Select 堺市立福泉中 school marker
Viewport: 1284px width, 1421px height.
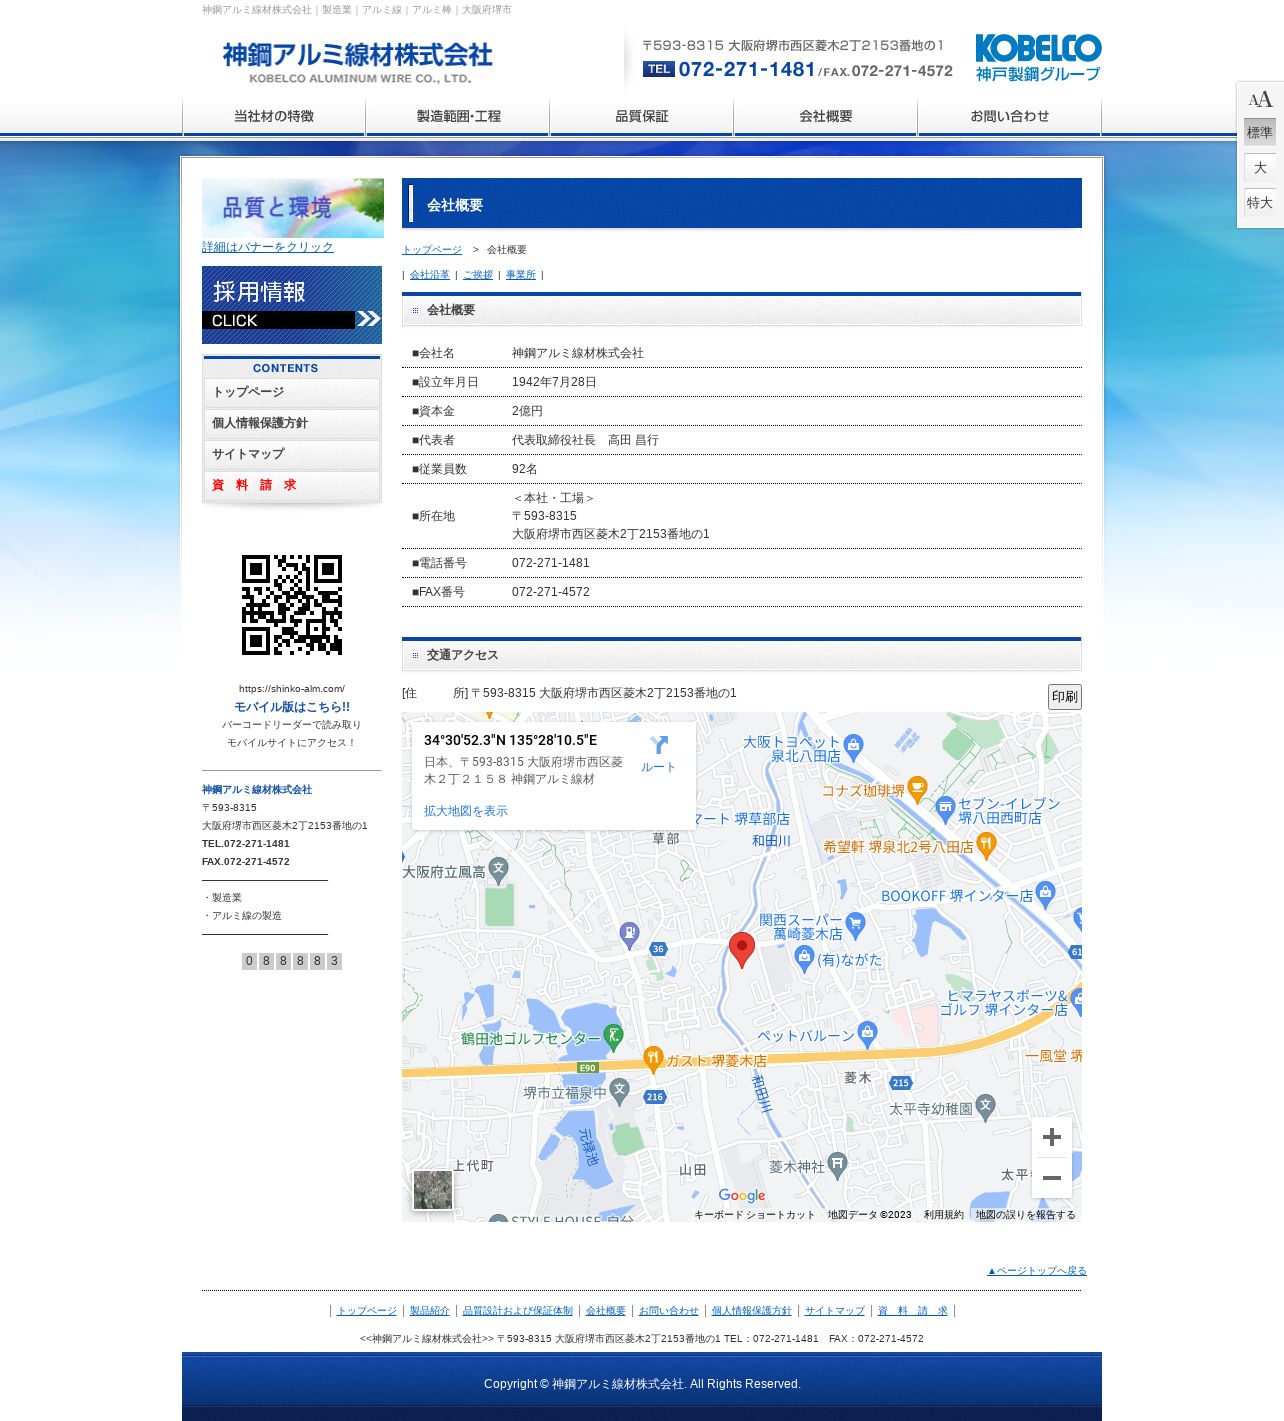[619, 1090]
